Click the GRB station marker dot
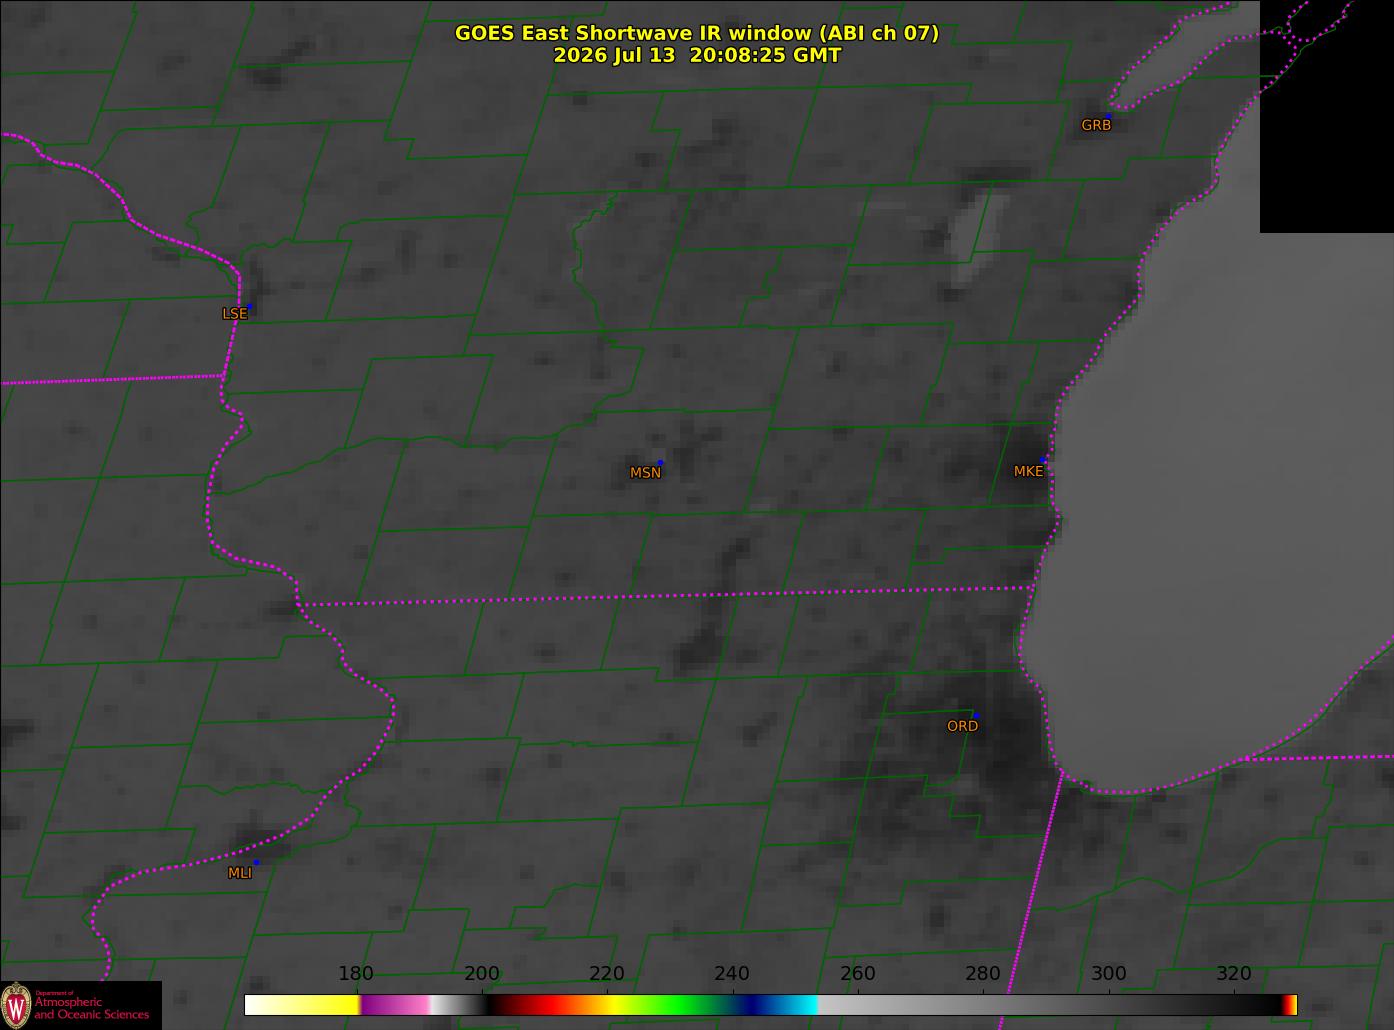This screenshot has height=1030, width=1394. pos(1107,117)
